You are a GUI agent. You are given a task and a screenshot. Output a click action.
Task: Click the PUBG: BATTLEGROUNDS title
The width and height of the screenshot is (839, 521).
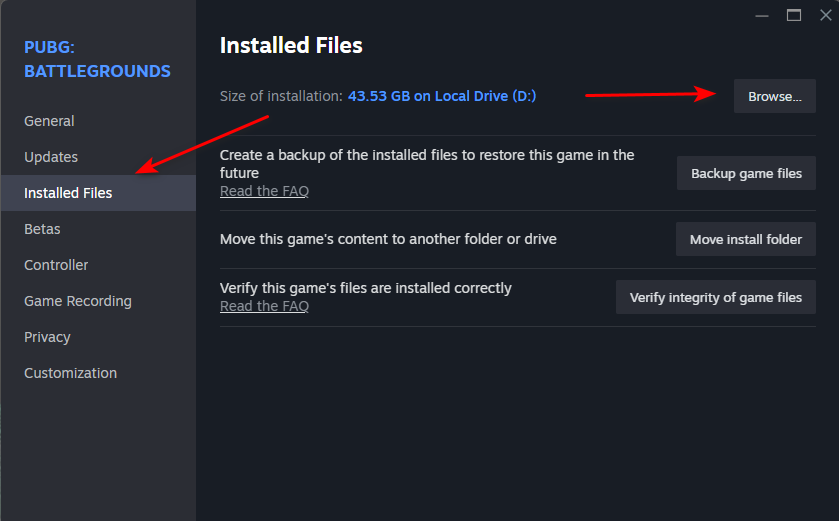point(97,59)
